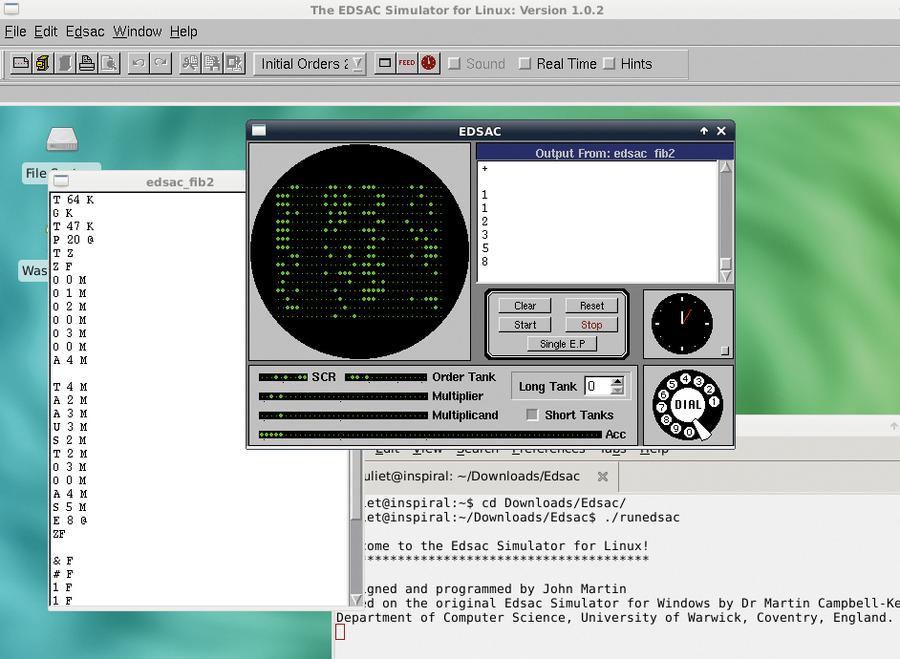Screen dimensions: 900x659
Task: Click the Long Tank number field
Action: point(598,386)
